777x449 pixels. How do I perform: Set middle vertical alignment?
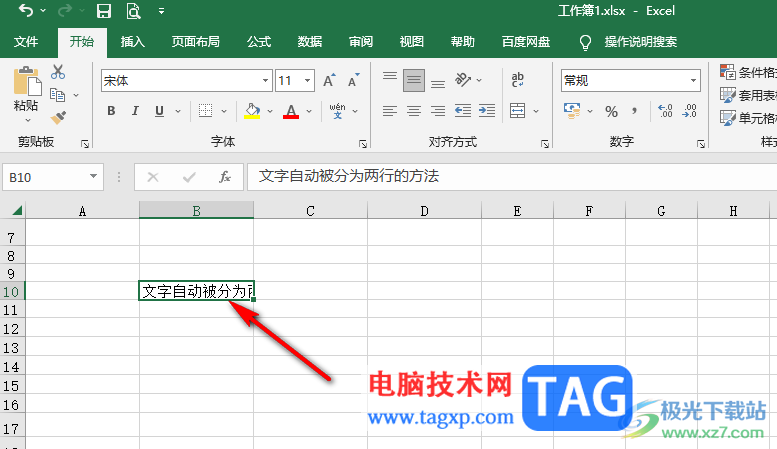coord(414,80)
